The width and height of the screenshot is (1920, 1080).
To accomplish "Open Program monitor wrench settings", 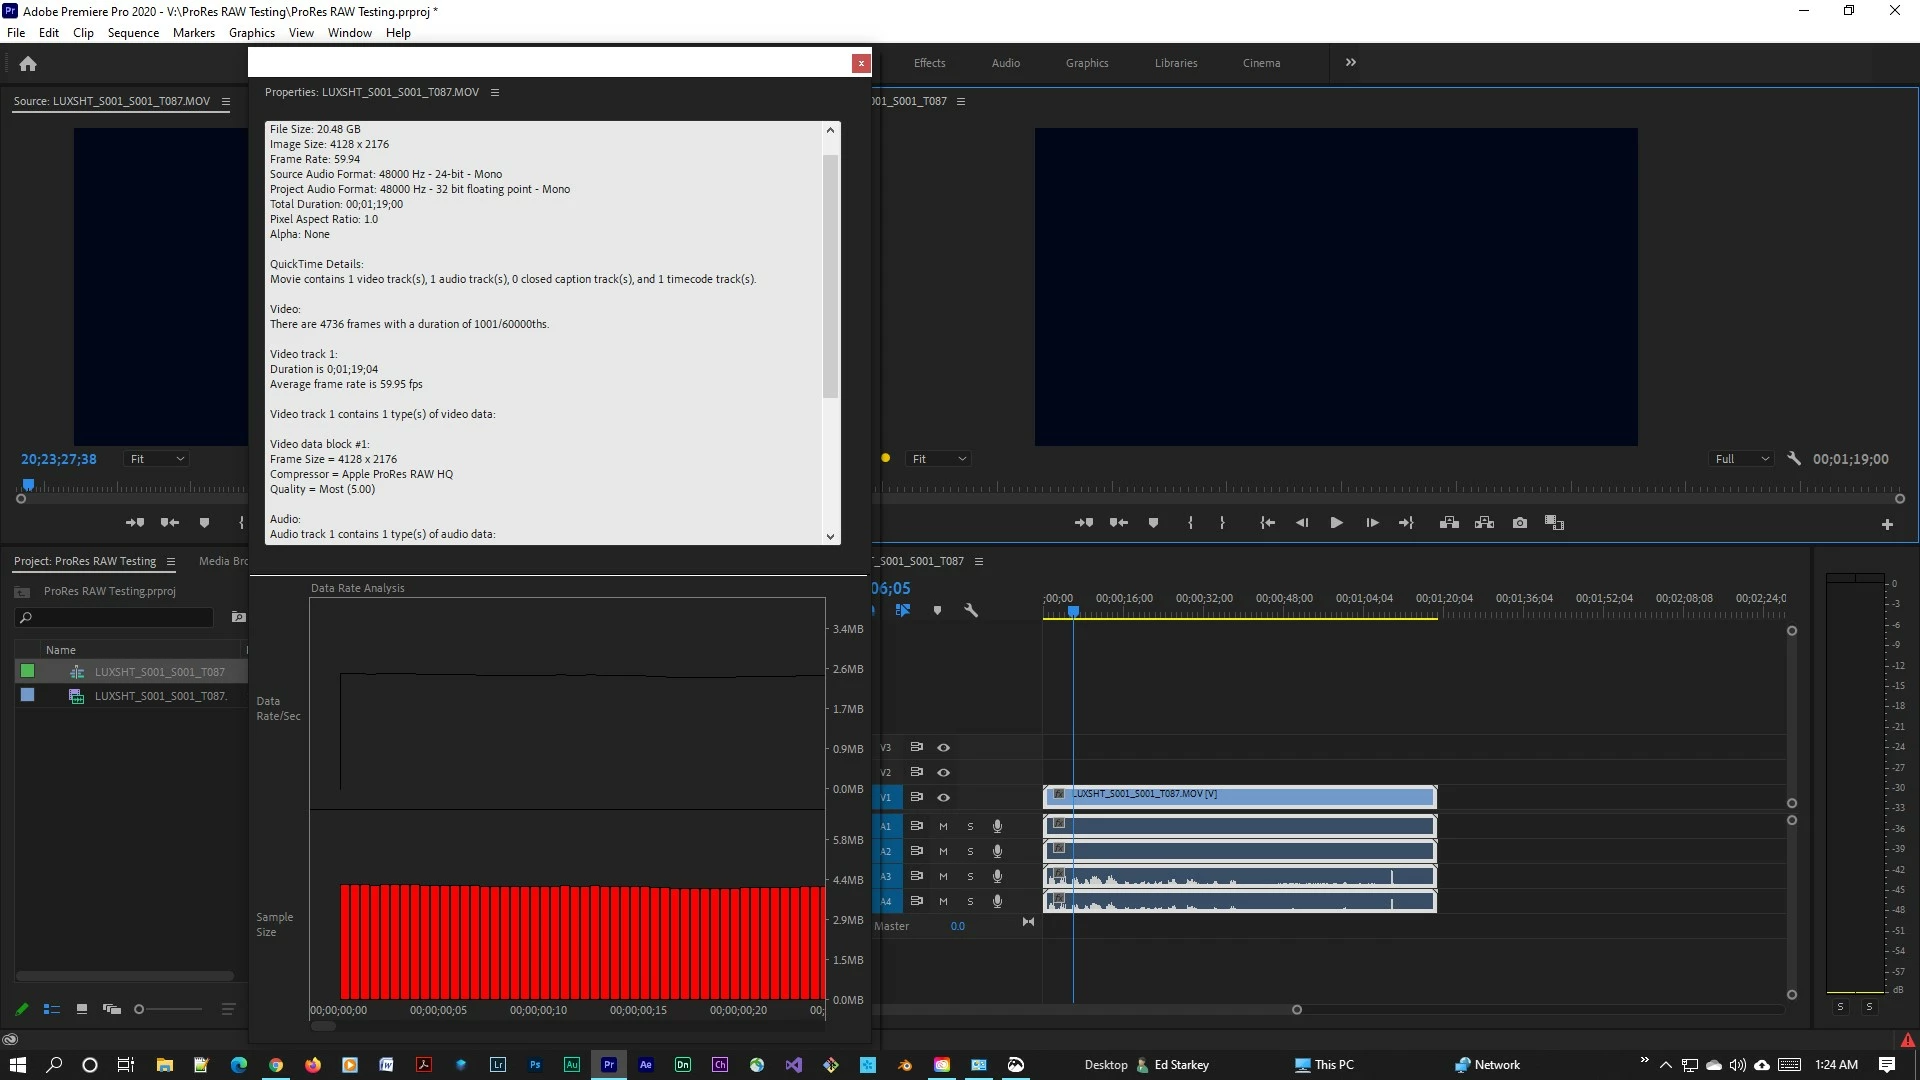I will pyautogui.click(x=1794, y=459).
